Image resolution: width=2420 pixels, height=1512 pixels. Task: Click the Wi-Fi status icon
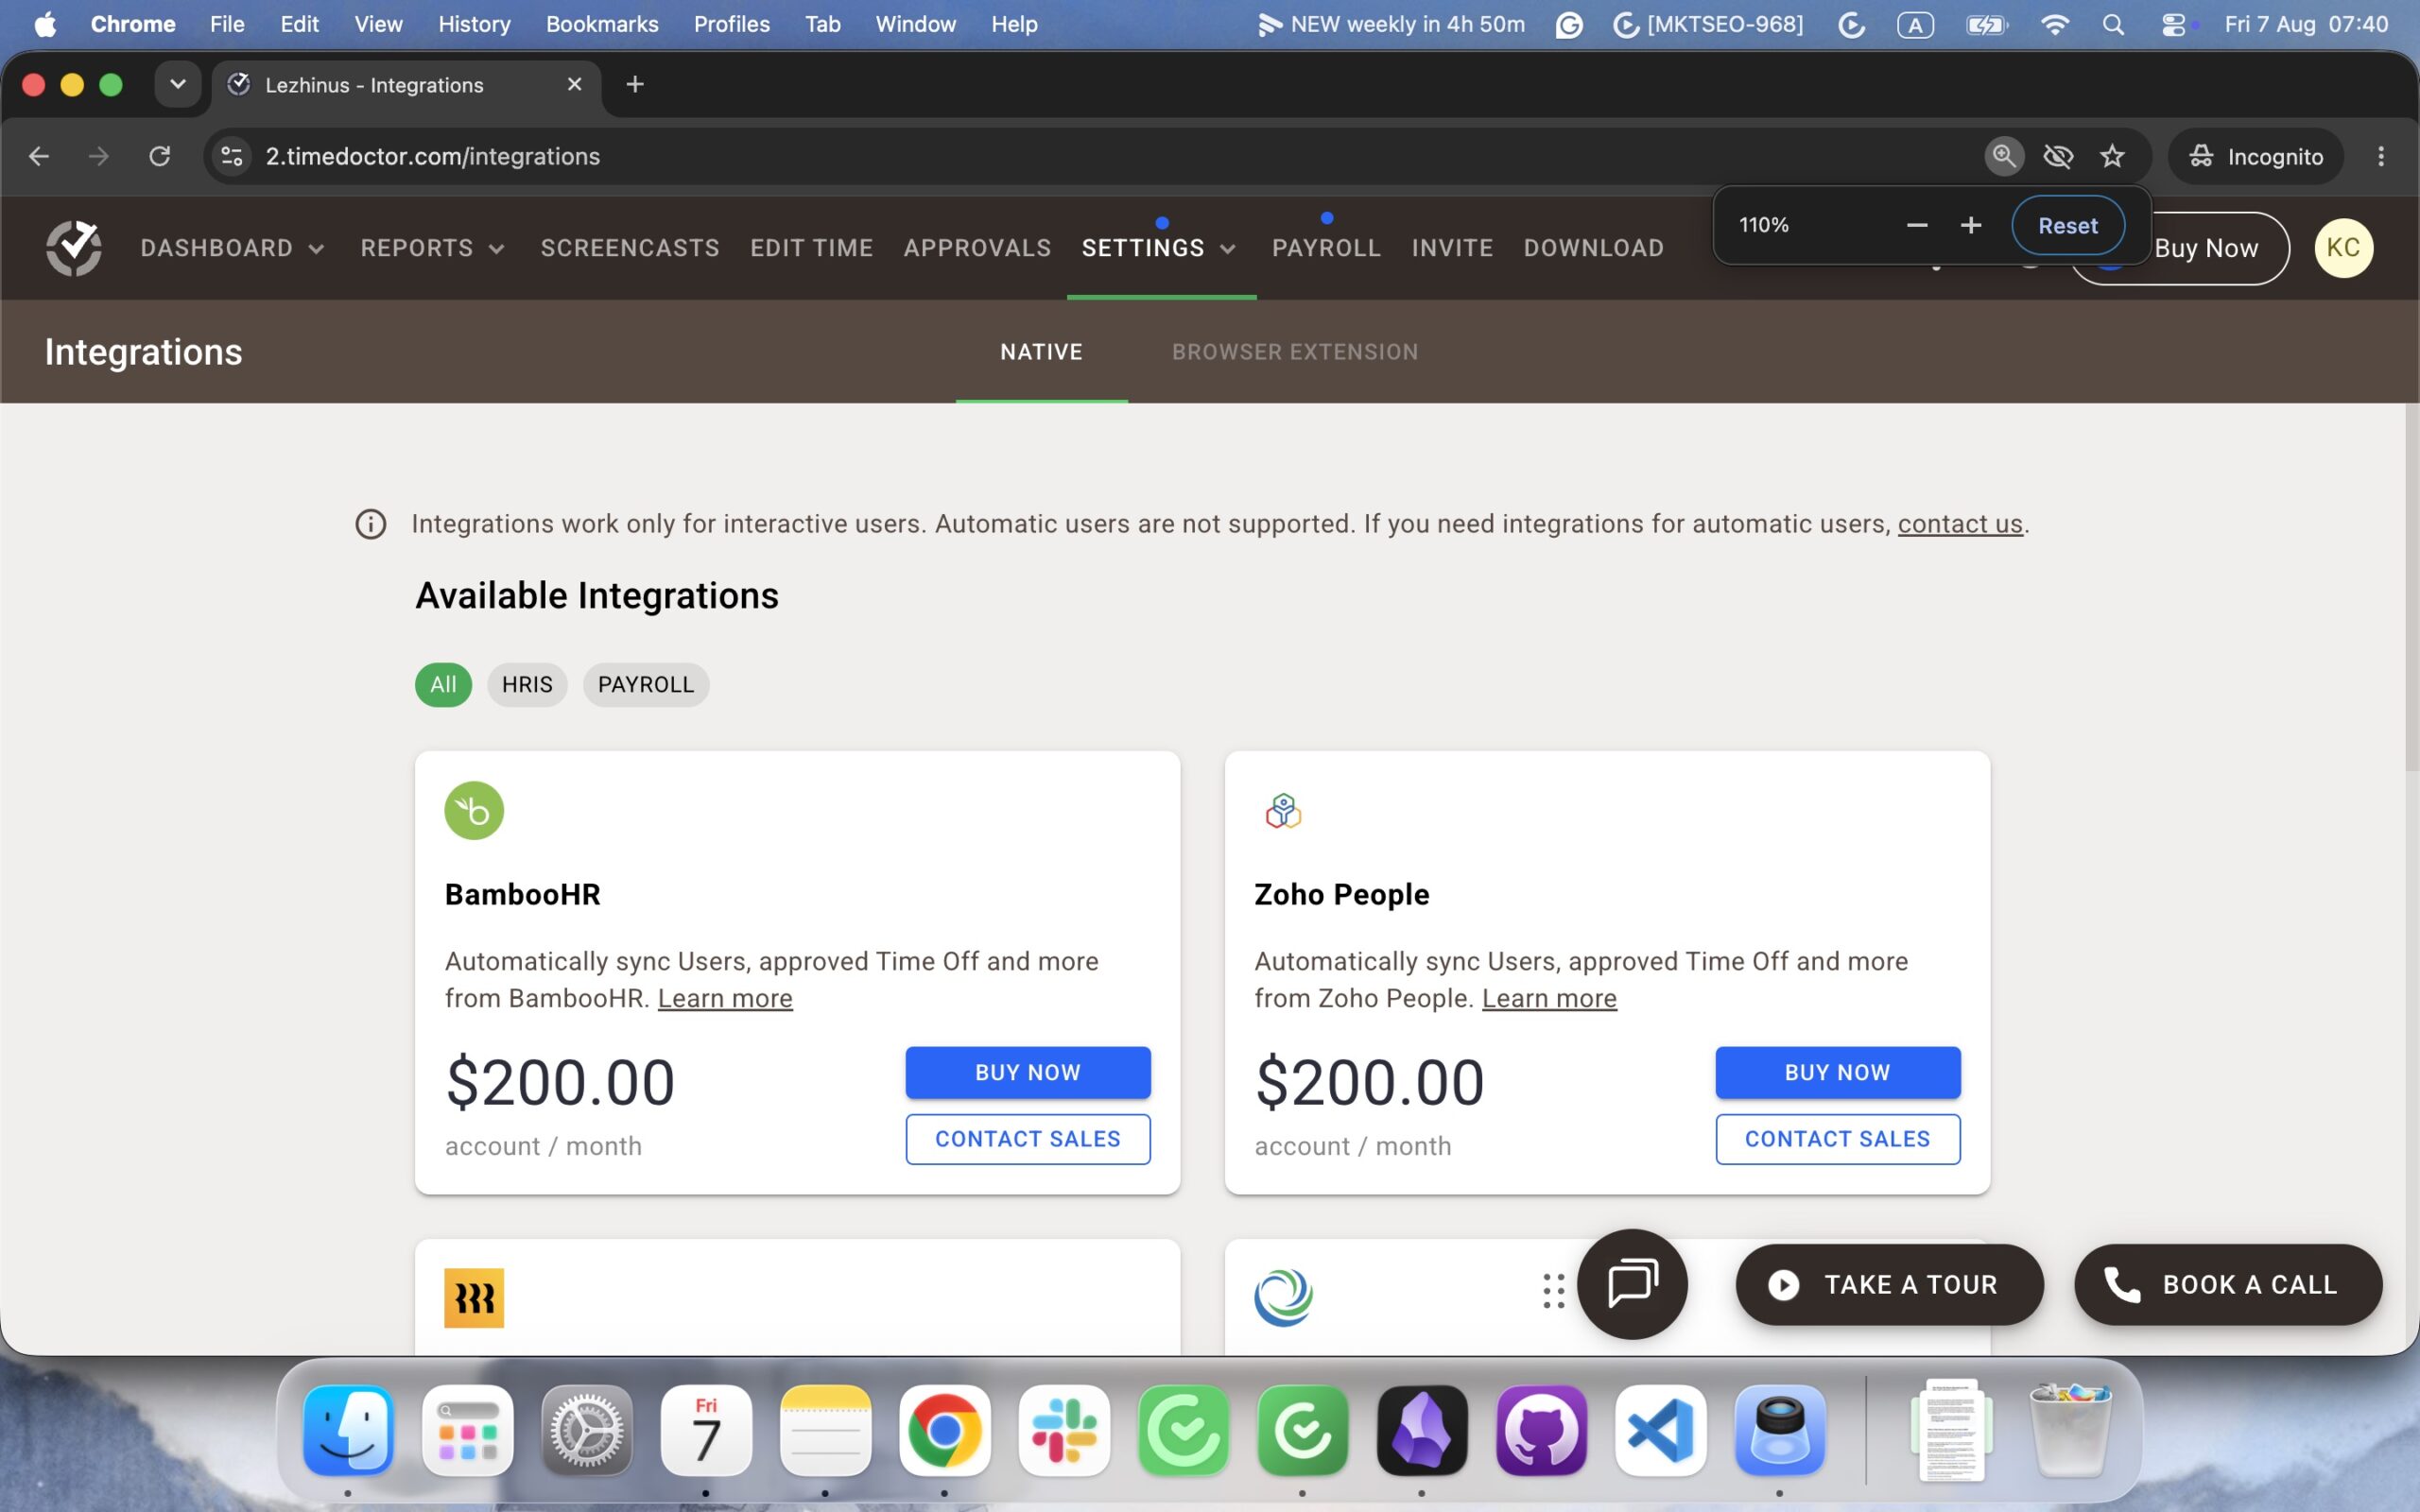(2054, 24)
